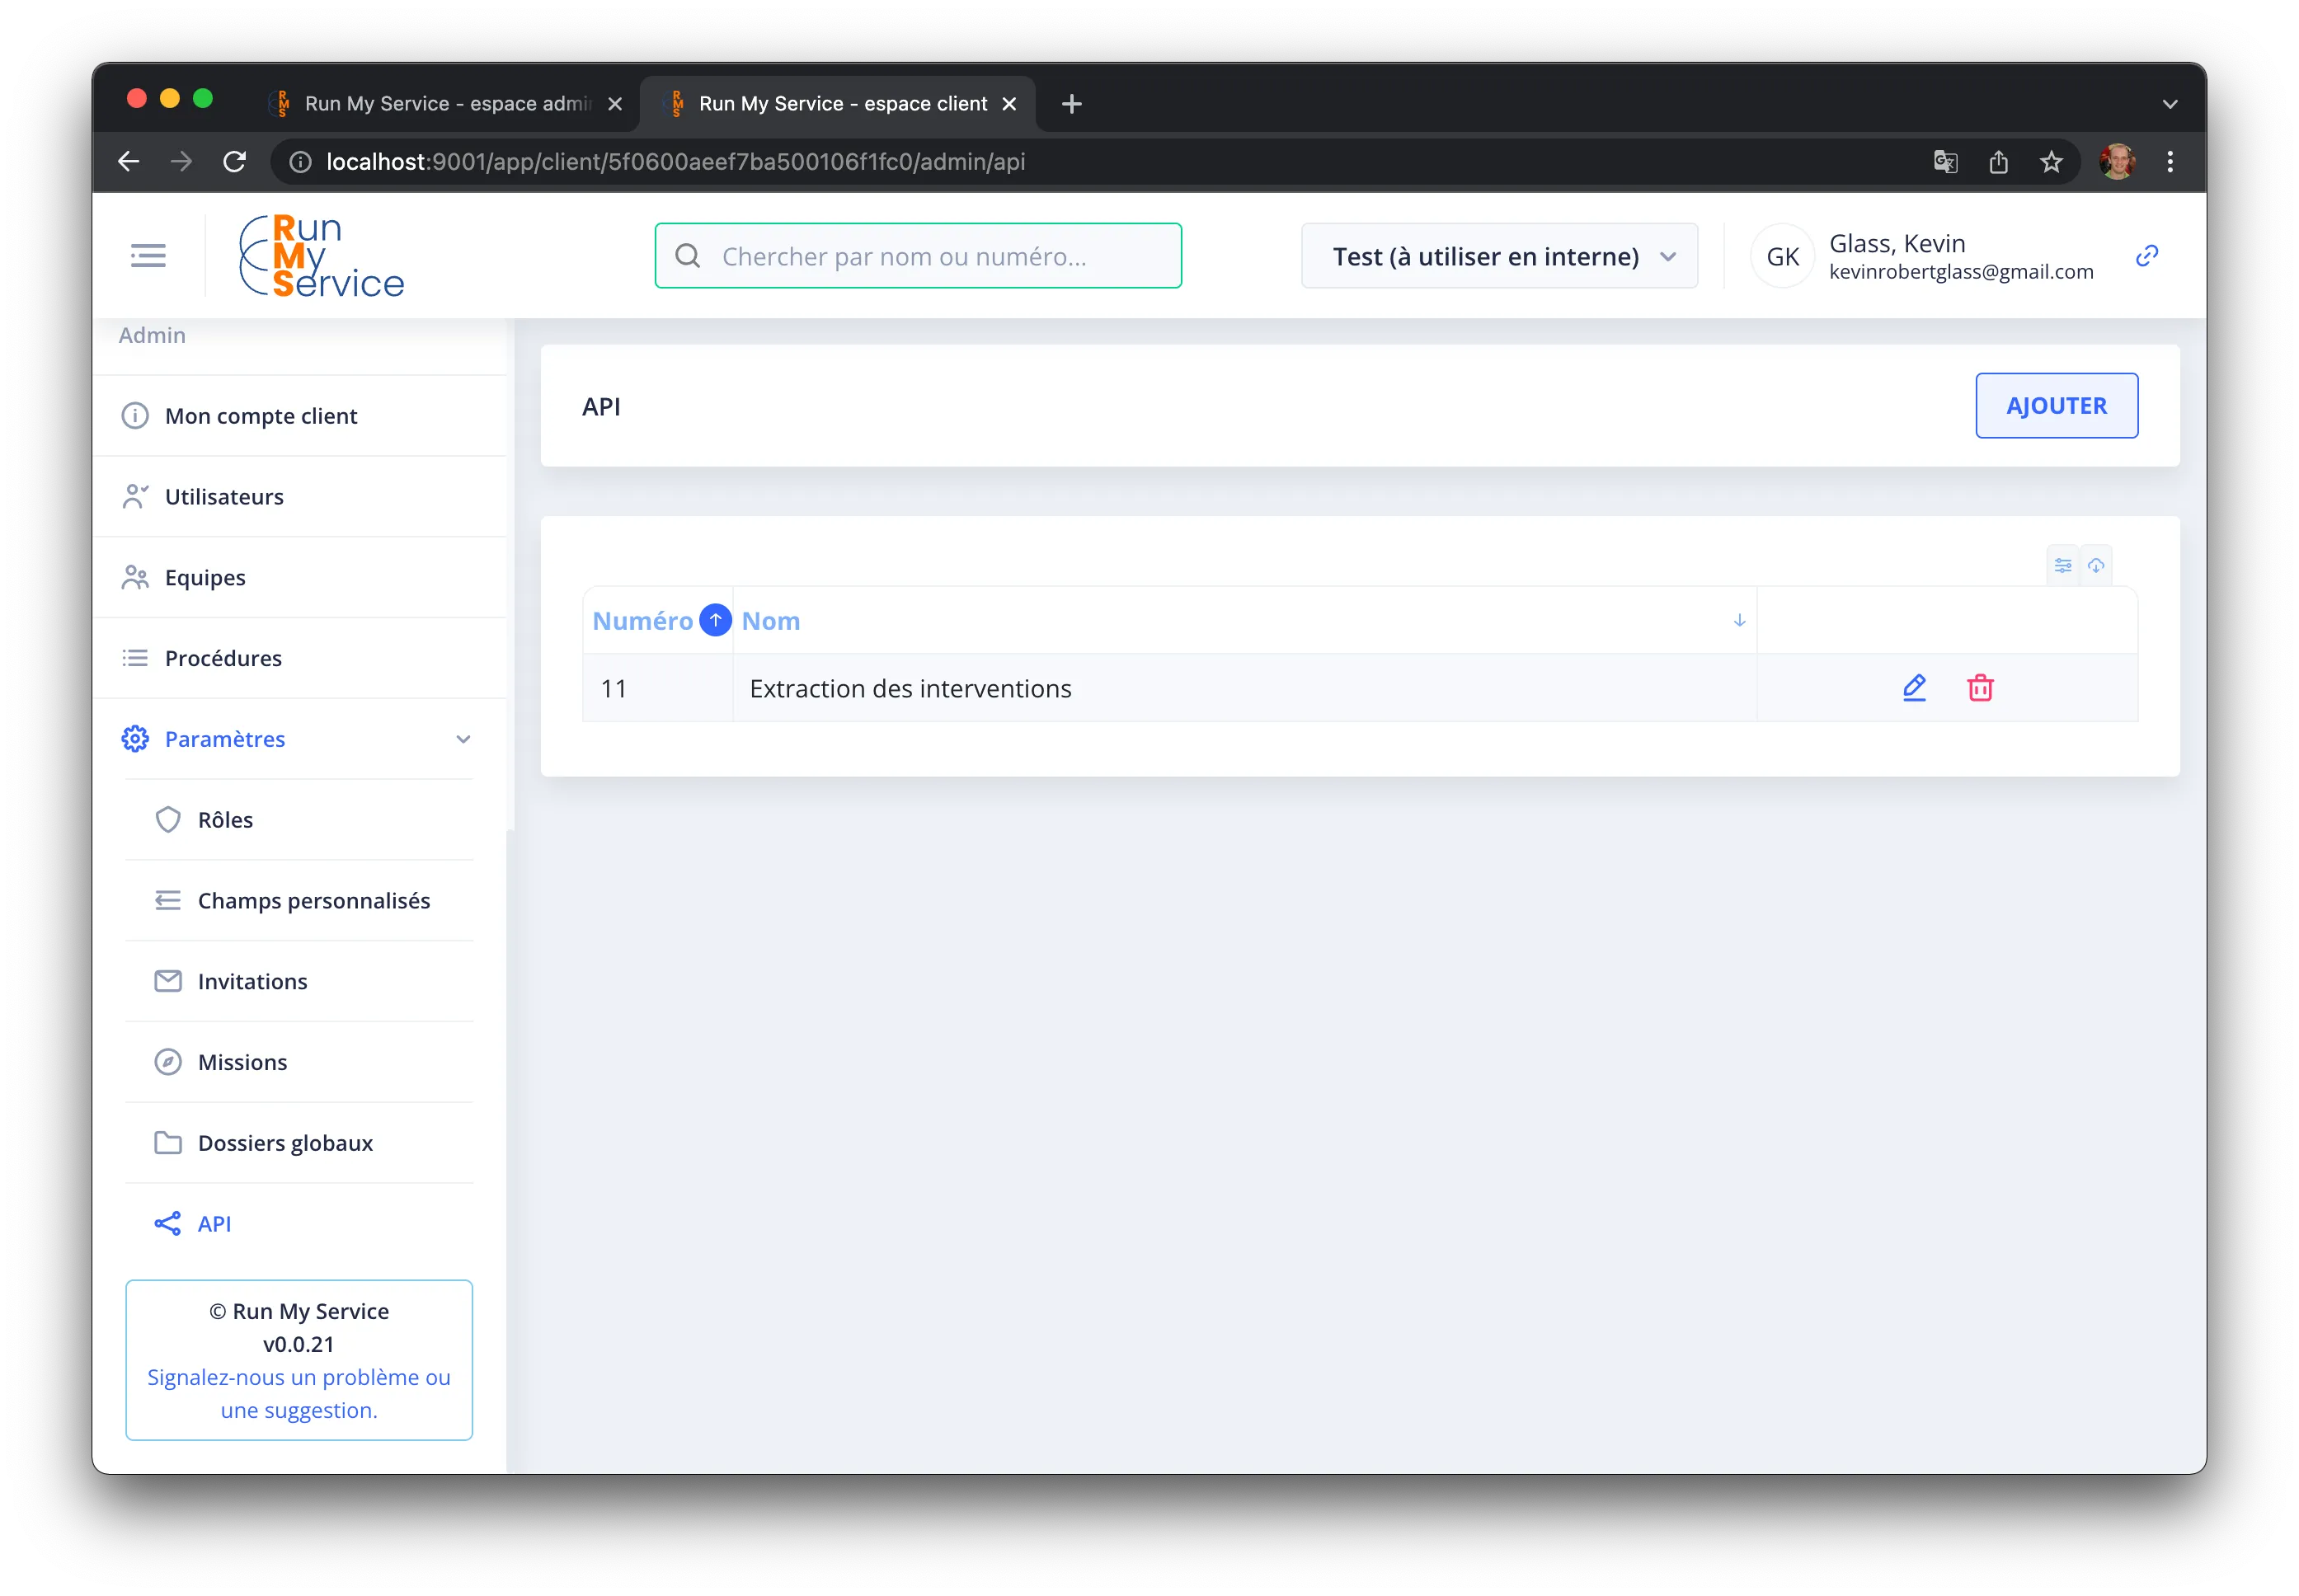Collapse the Paramètres section chevron
Viewport: 2299px width, 1596px height.
pos(463,739)
